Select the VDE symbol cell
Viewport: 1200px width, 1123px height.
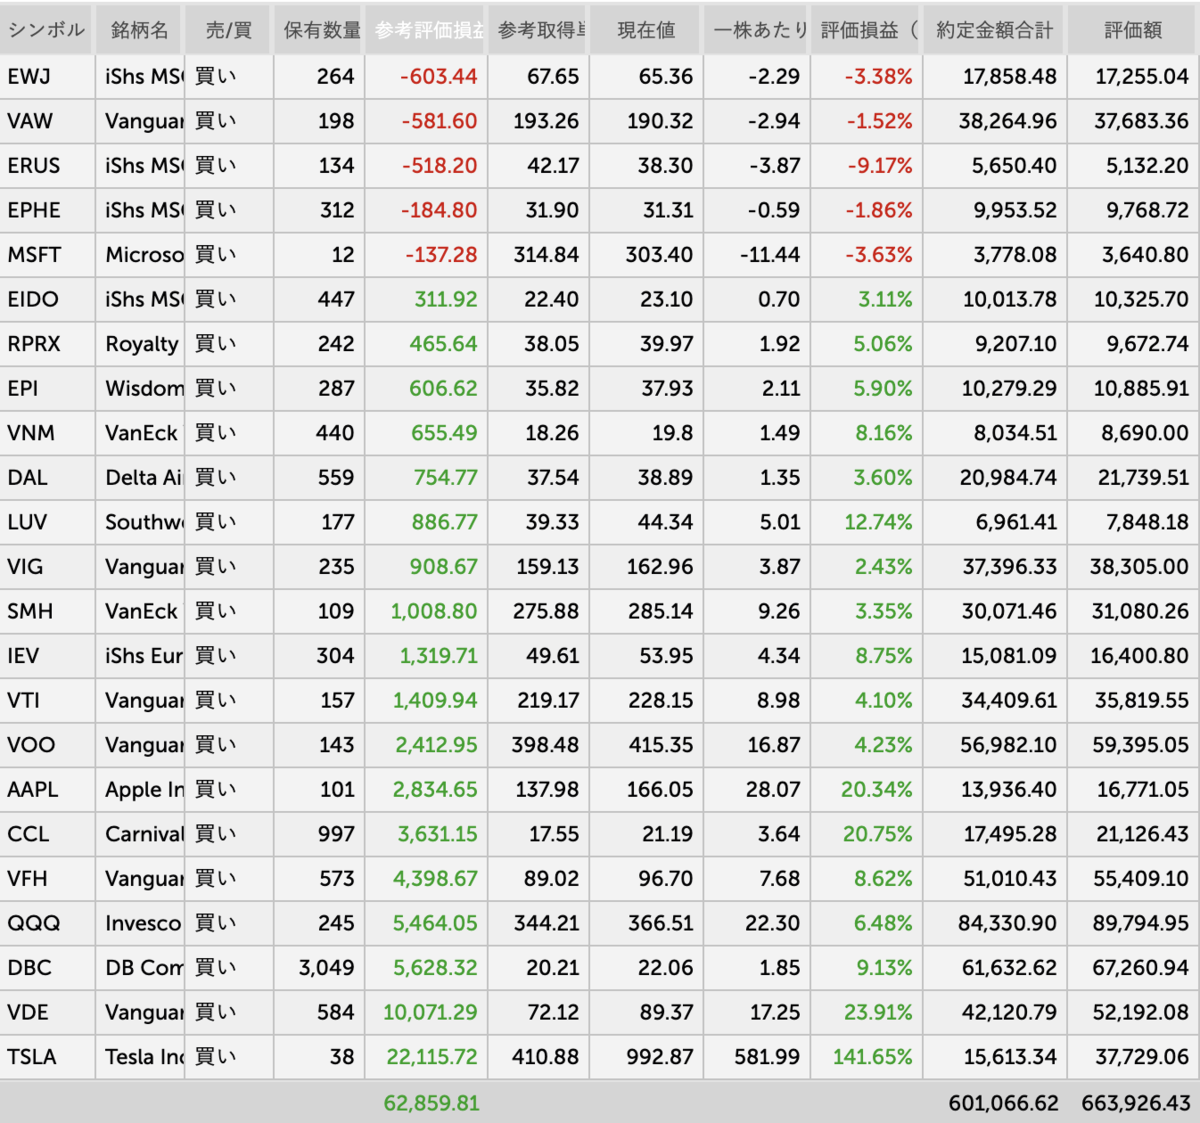[x=47, y=1012]
